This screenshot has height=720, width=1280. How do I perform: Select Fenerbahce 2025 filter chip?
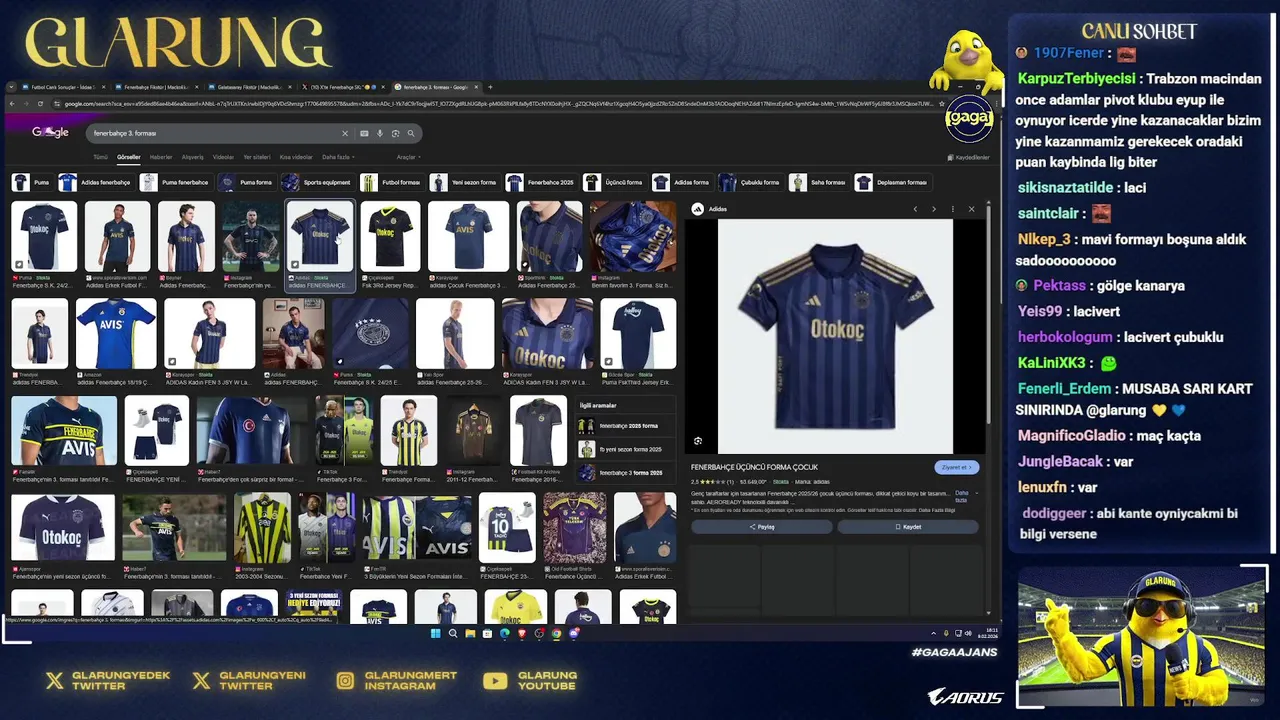pyautogui.click(x=541, y=182)
